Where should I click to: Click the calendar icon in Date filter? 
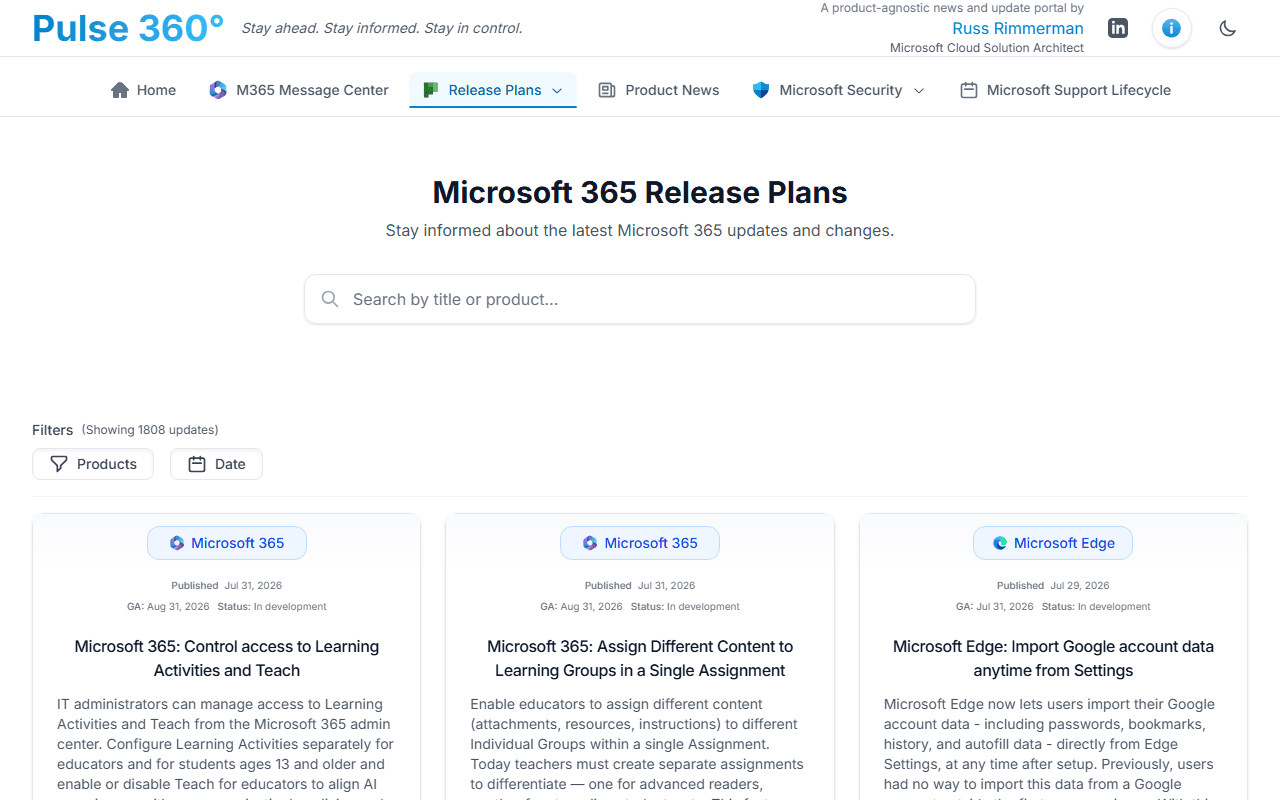click(197, 464)
